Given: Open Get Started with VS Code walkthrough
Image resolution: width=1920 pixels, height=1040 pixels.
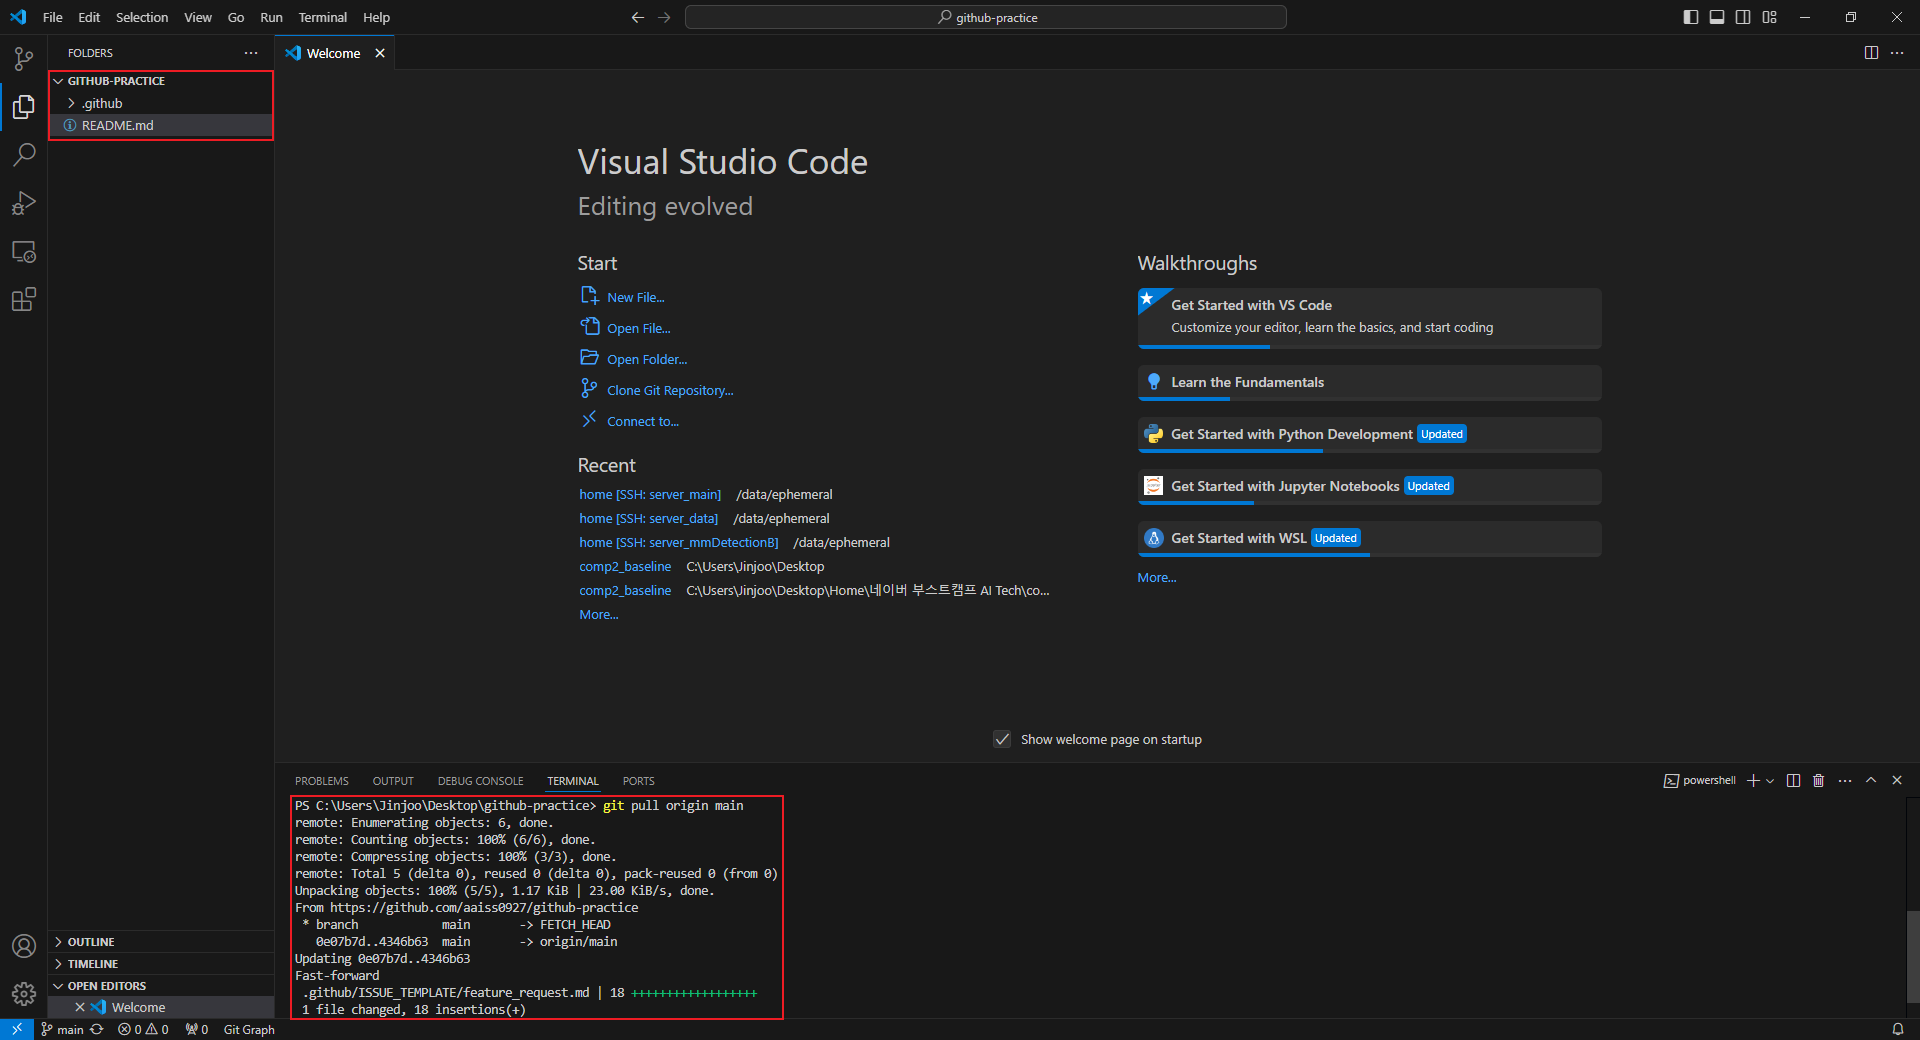Looking at the screenshot, I should pos(1369,318).
